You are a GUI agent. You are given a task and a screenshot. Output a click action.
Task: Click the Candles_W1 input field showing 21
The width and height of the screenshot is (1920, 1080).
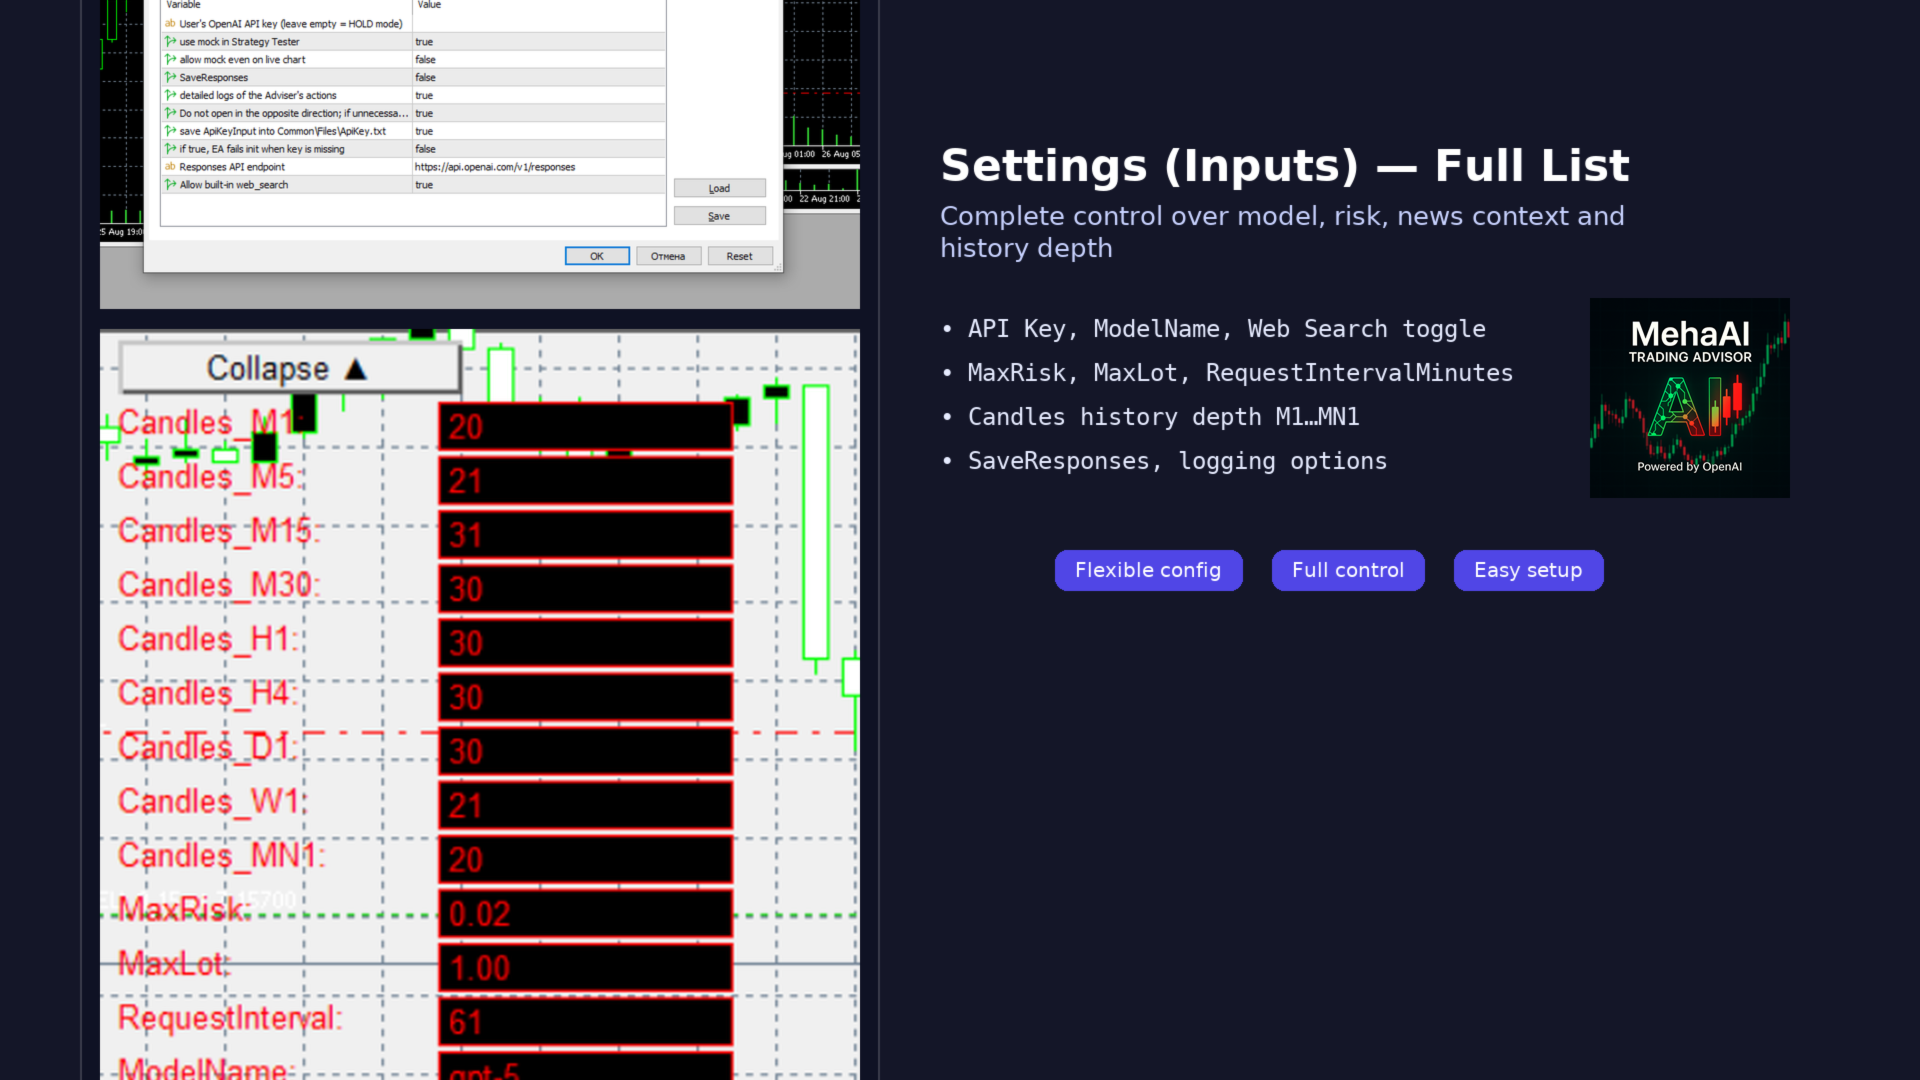pyautogui.click(x=585, y=805)
